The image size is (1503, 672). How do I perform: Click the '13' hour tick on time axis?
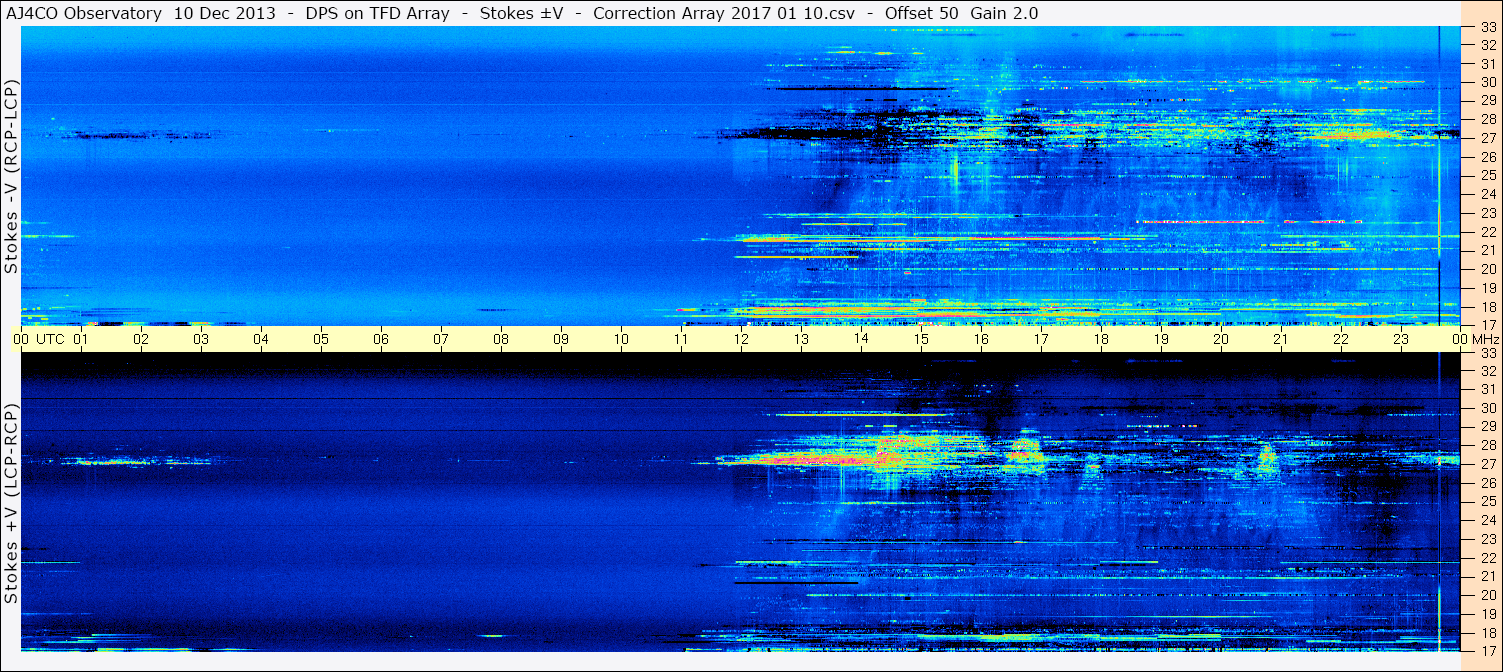point(801,339)
